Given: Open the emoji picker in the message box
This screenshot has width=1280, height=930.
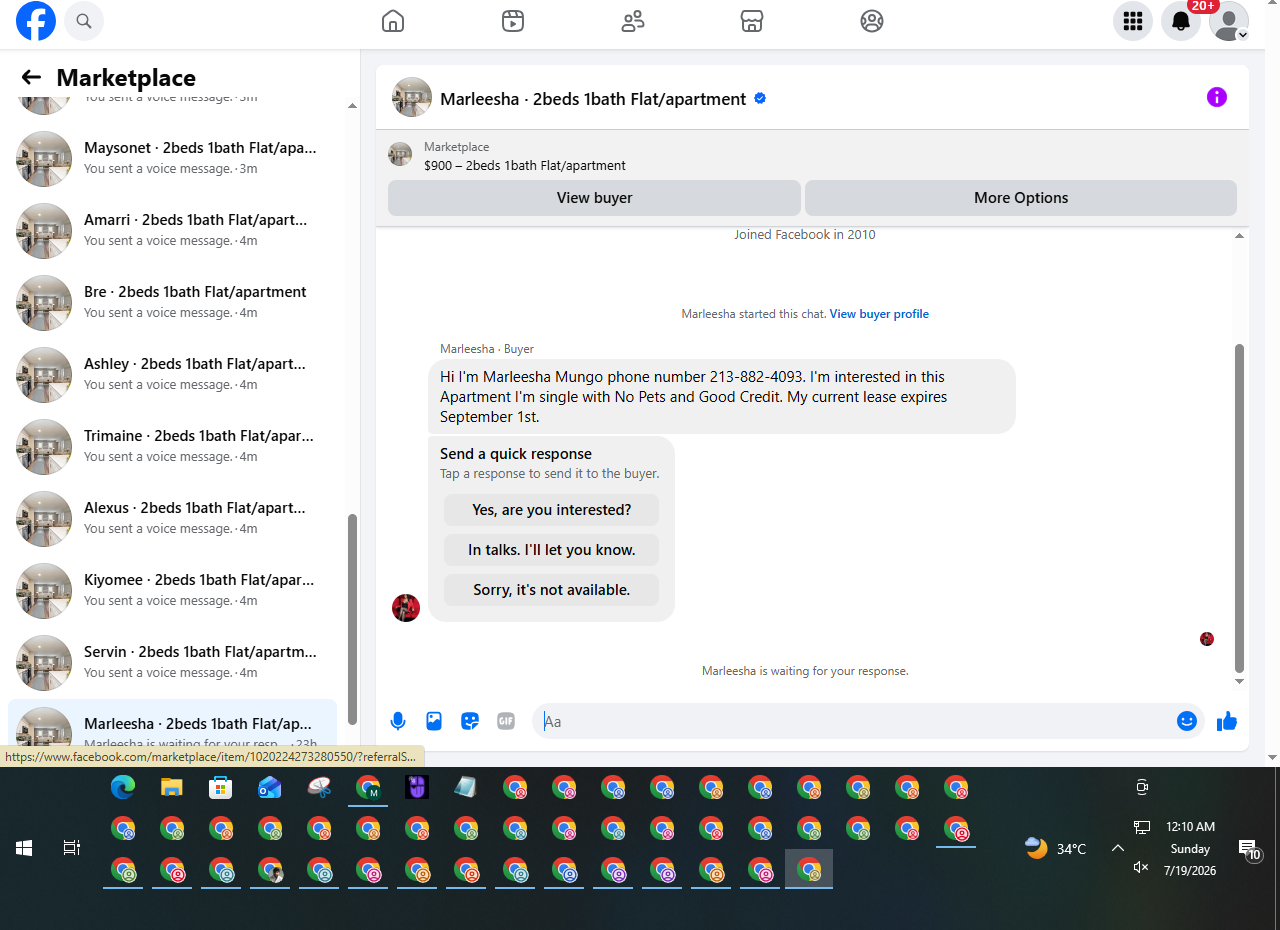Looking at the screenshot, I should point(1187,721).
